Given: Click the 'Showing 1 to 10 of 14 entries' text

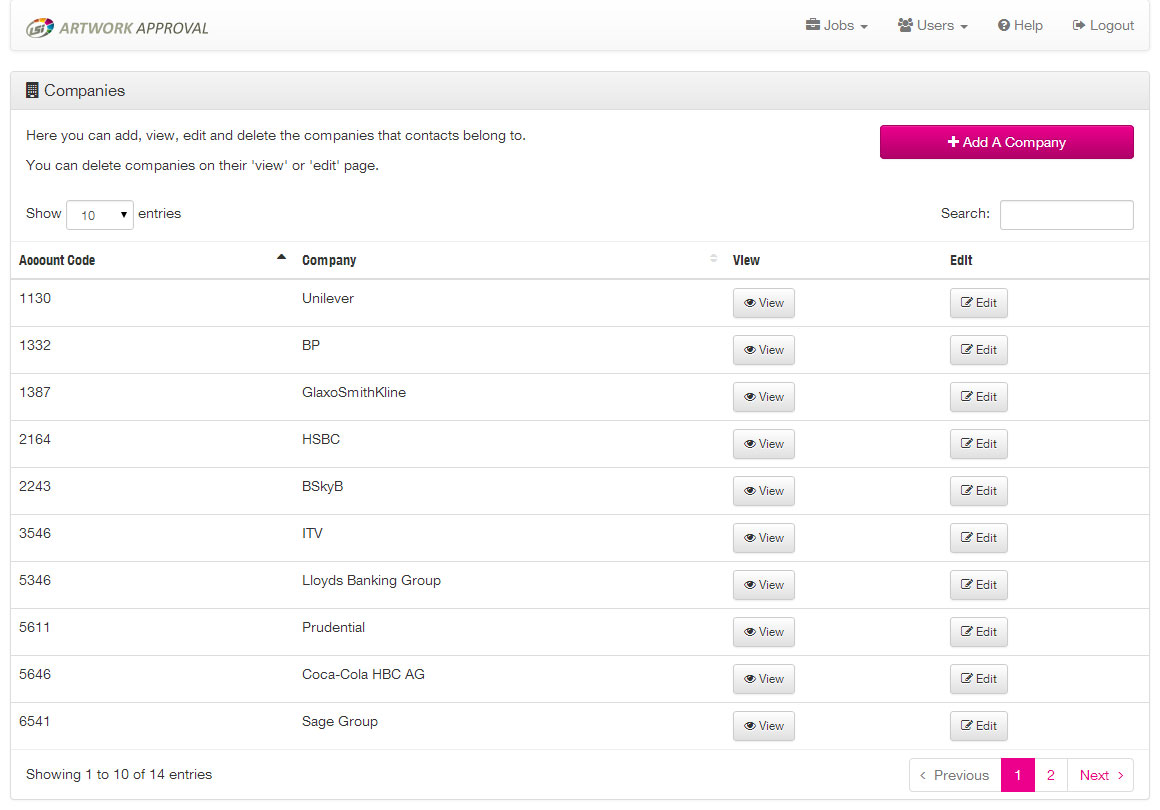Looking at the screenshot, I should 119,774.
